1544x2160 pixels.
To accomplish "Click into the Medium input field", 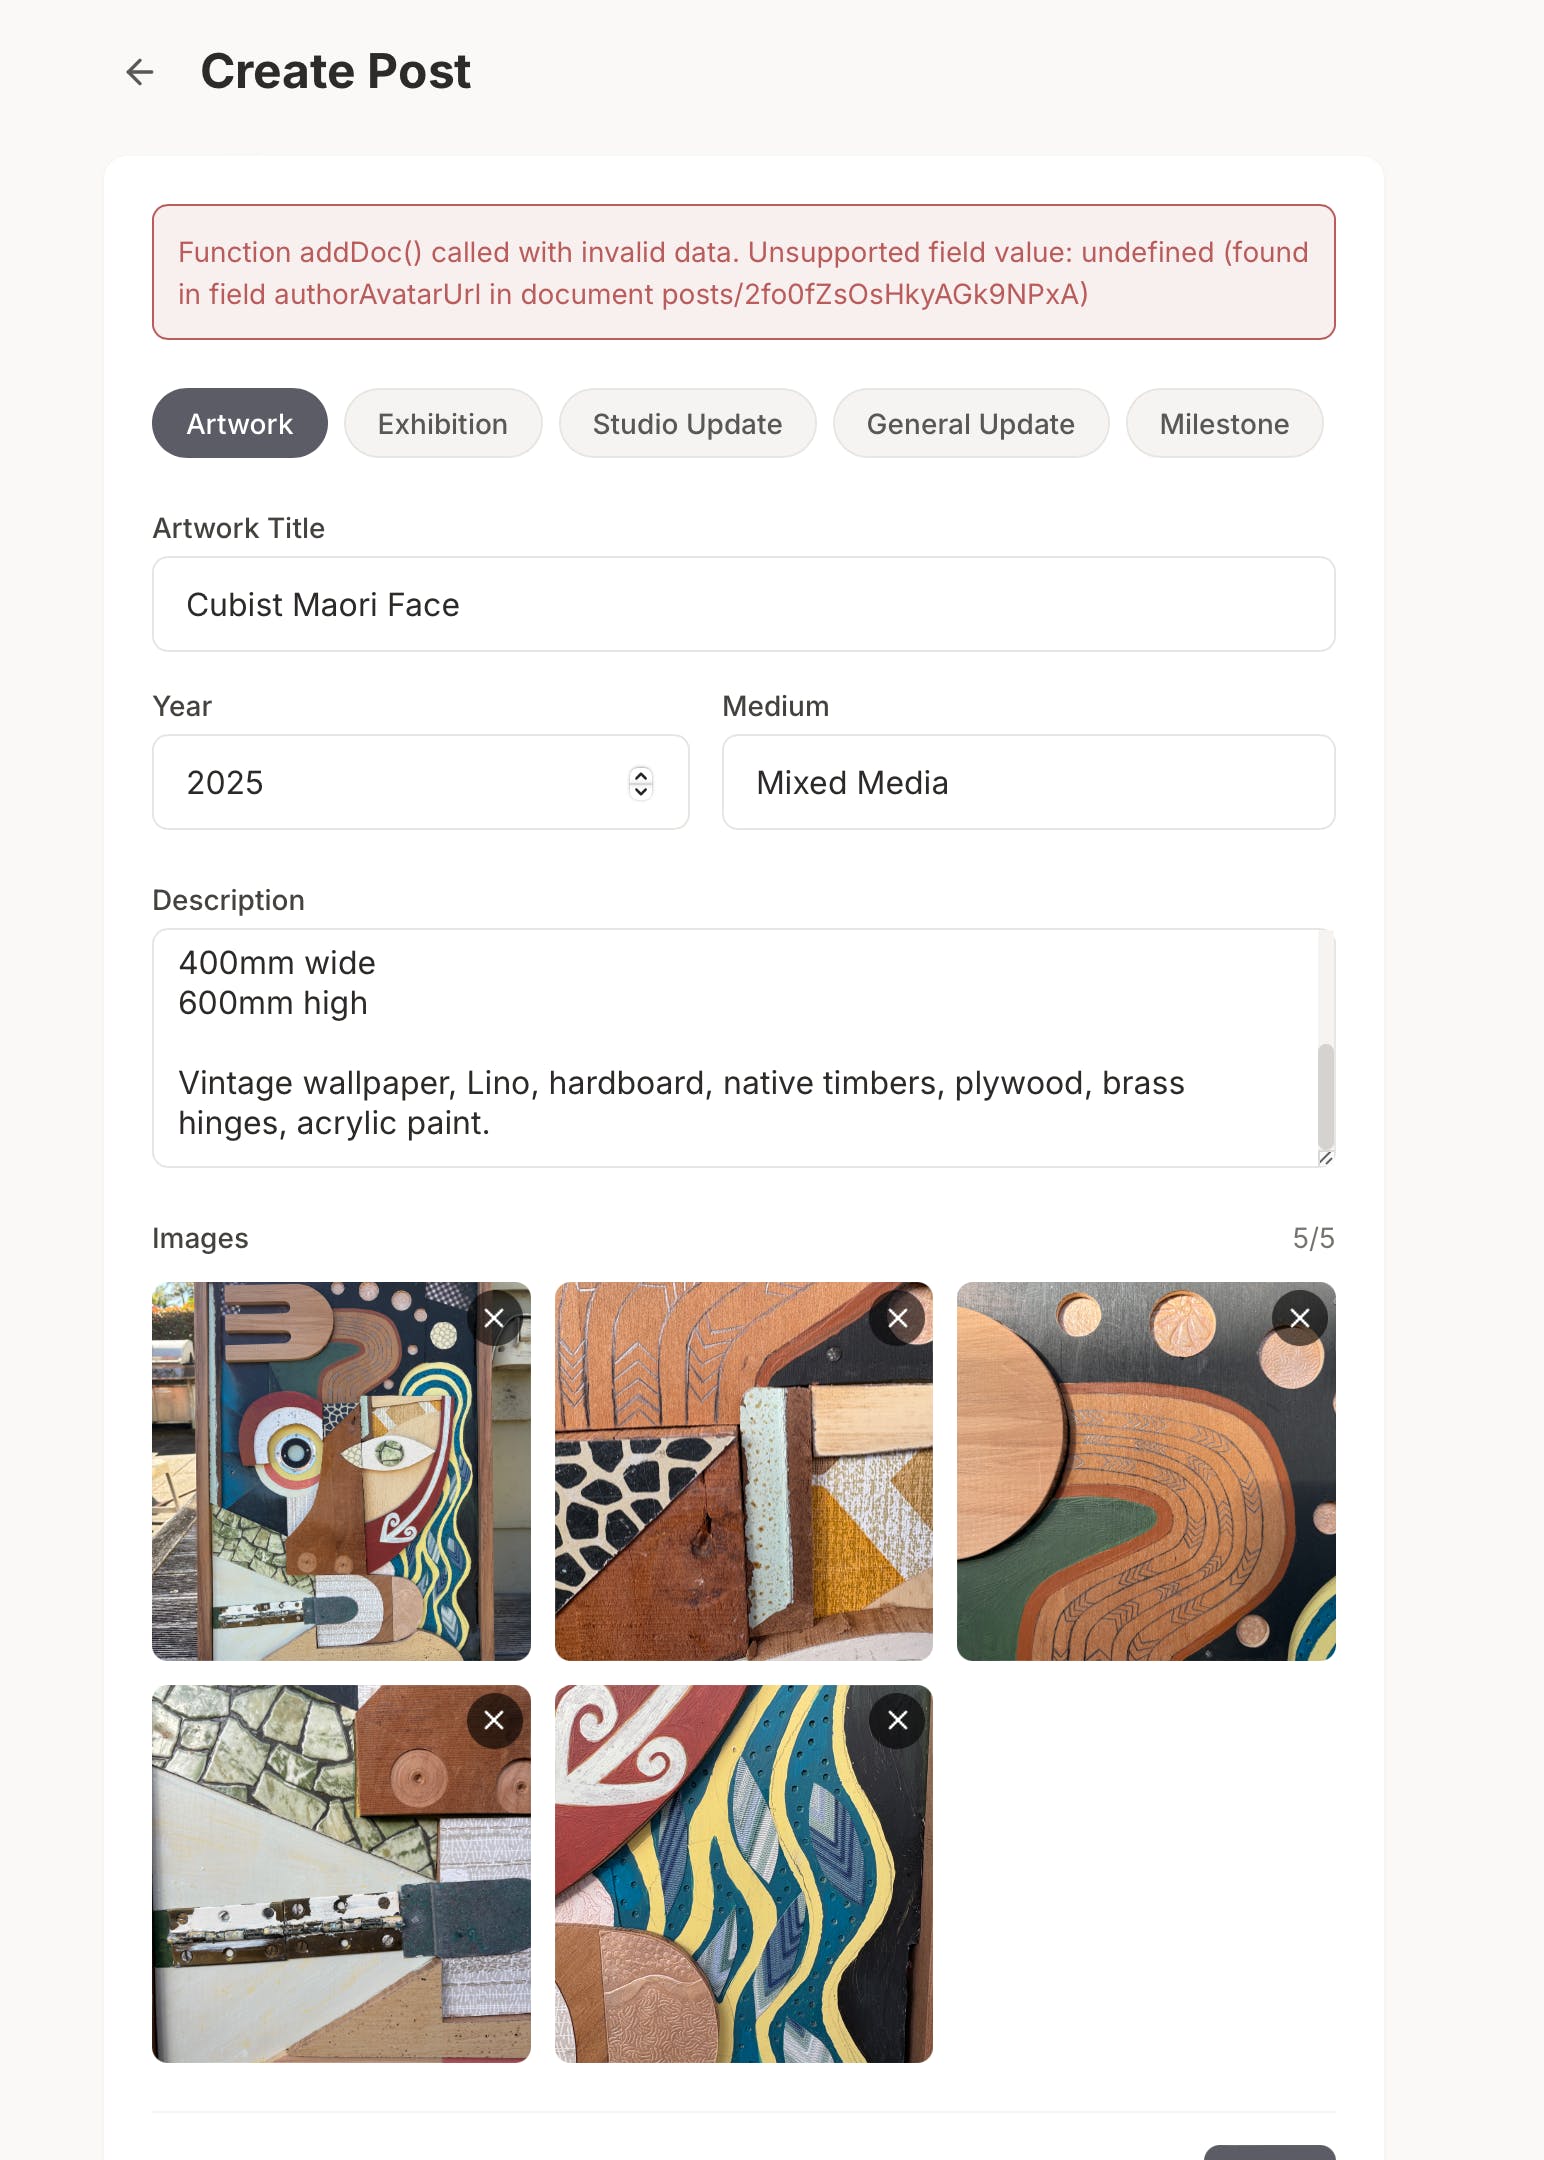I will (1029, 782).
